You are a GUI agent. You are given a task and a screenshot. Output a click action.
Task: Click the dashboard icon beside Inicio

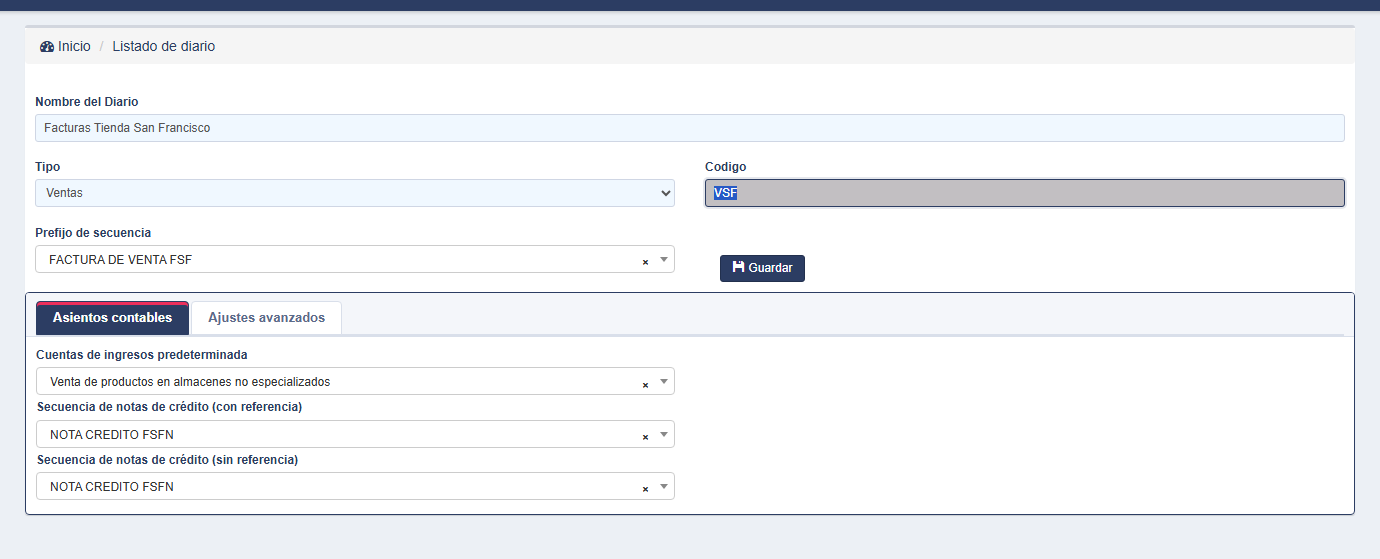[47, 47]
